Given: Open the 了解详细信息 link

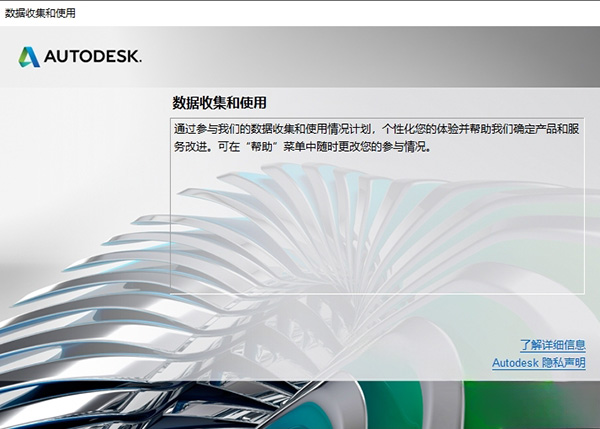Looking at the screenshot, I should [553, 345].
